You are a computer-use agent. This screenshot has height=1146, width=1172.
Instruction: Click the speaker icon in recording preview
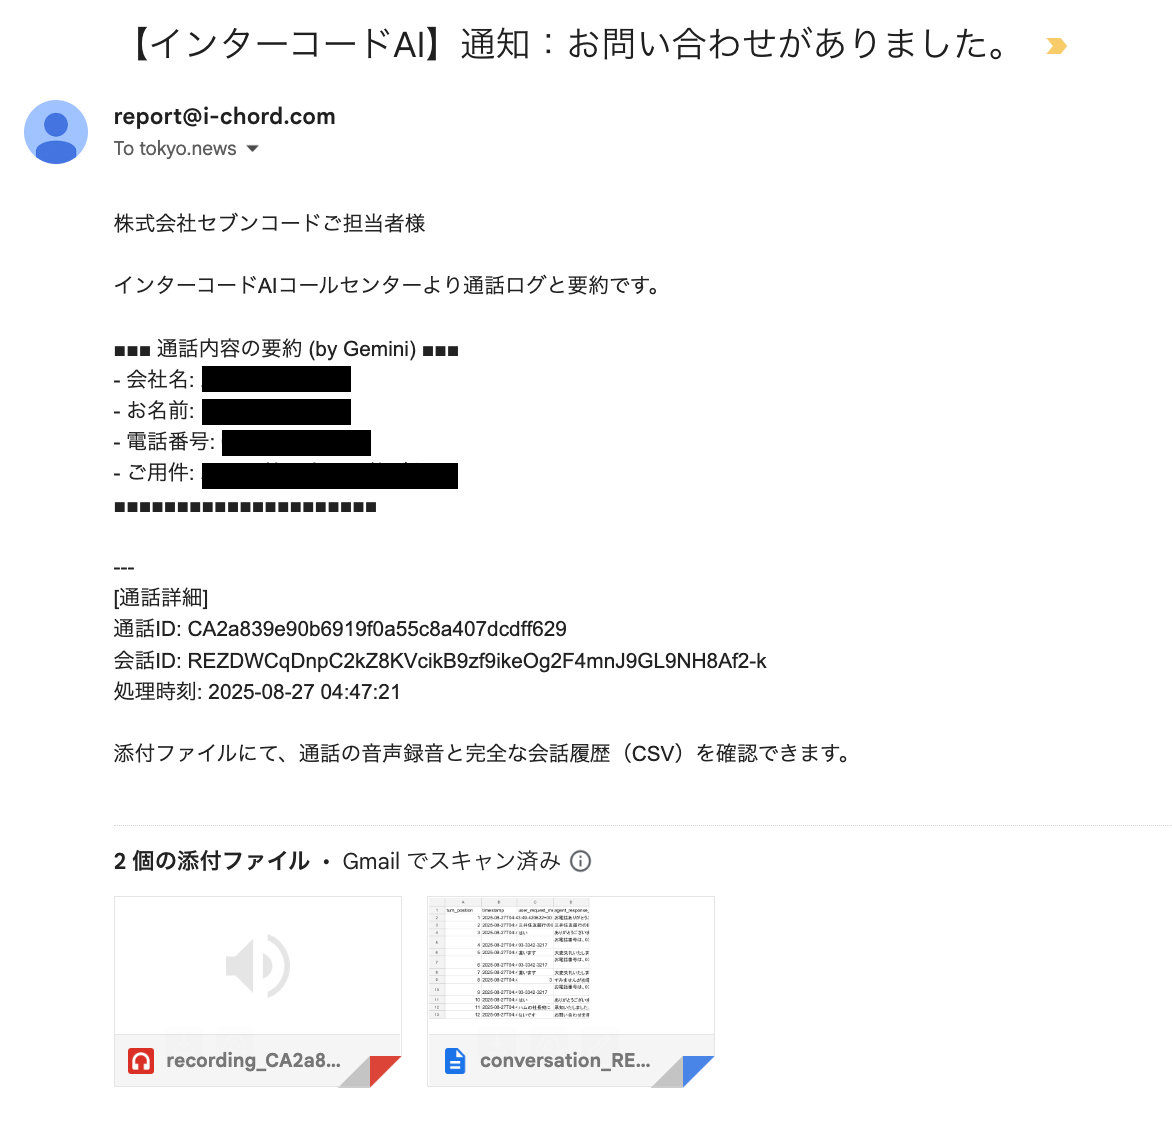click(x=258, y=966)
